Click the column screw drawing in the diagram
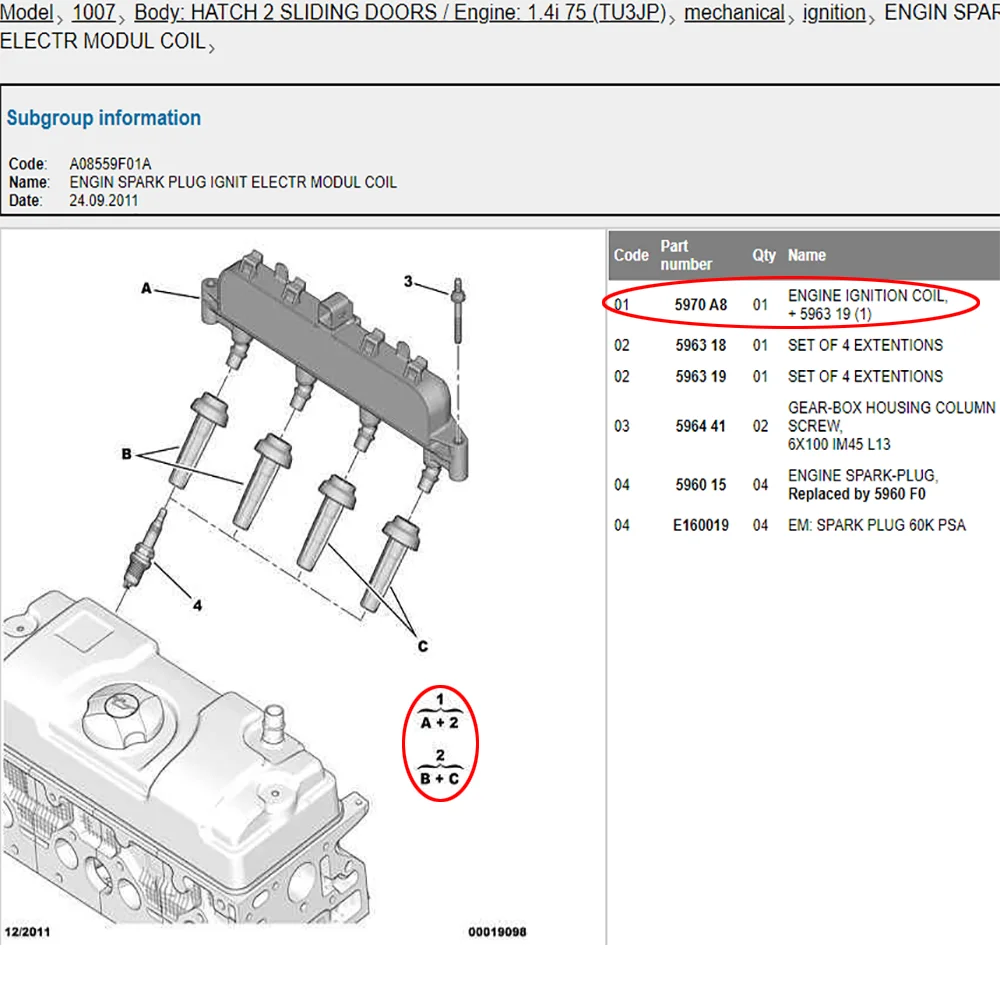1000x1000 pixels. coord(458,311)
